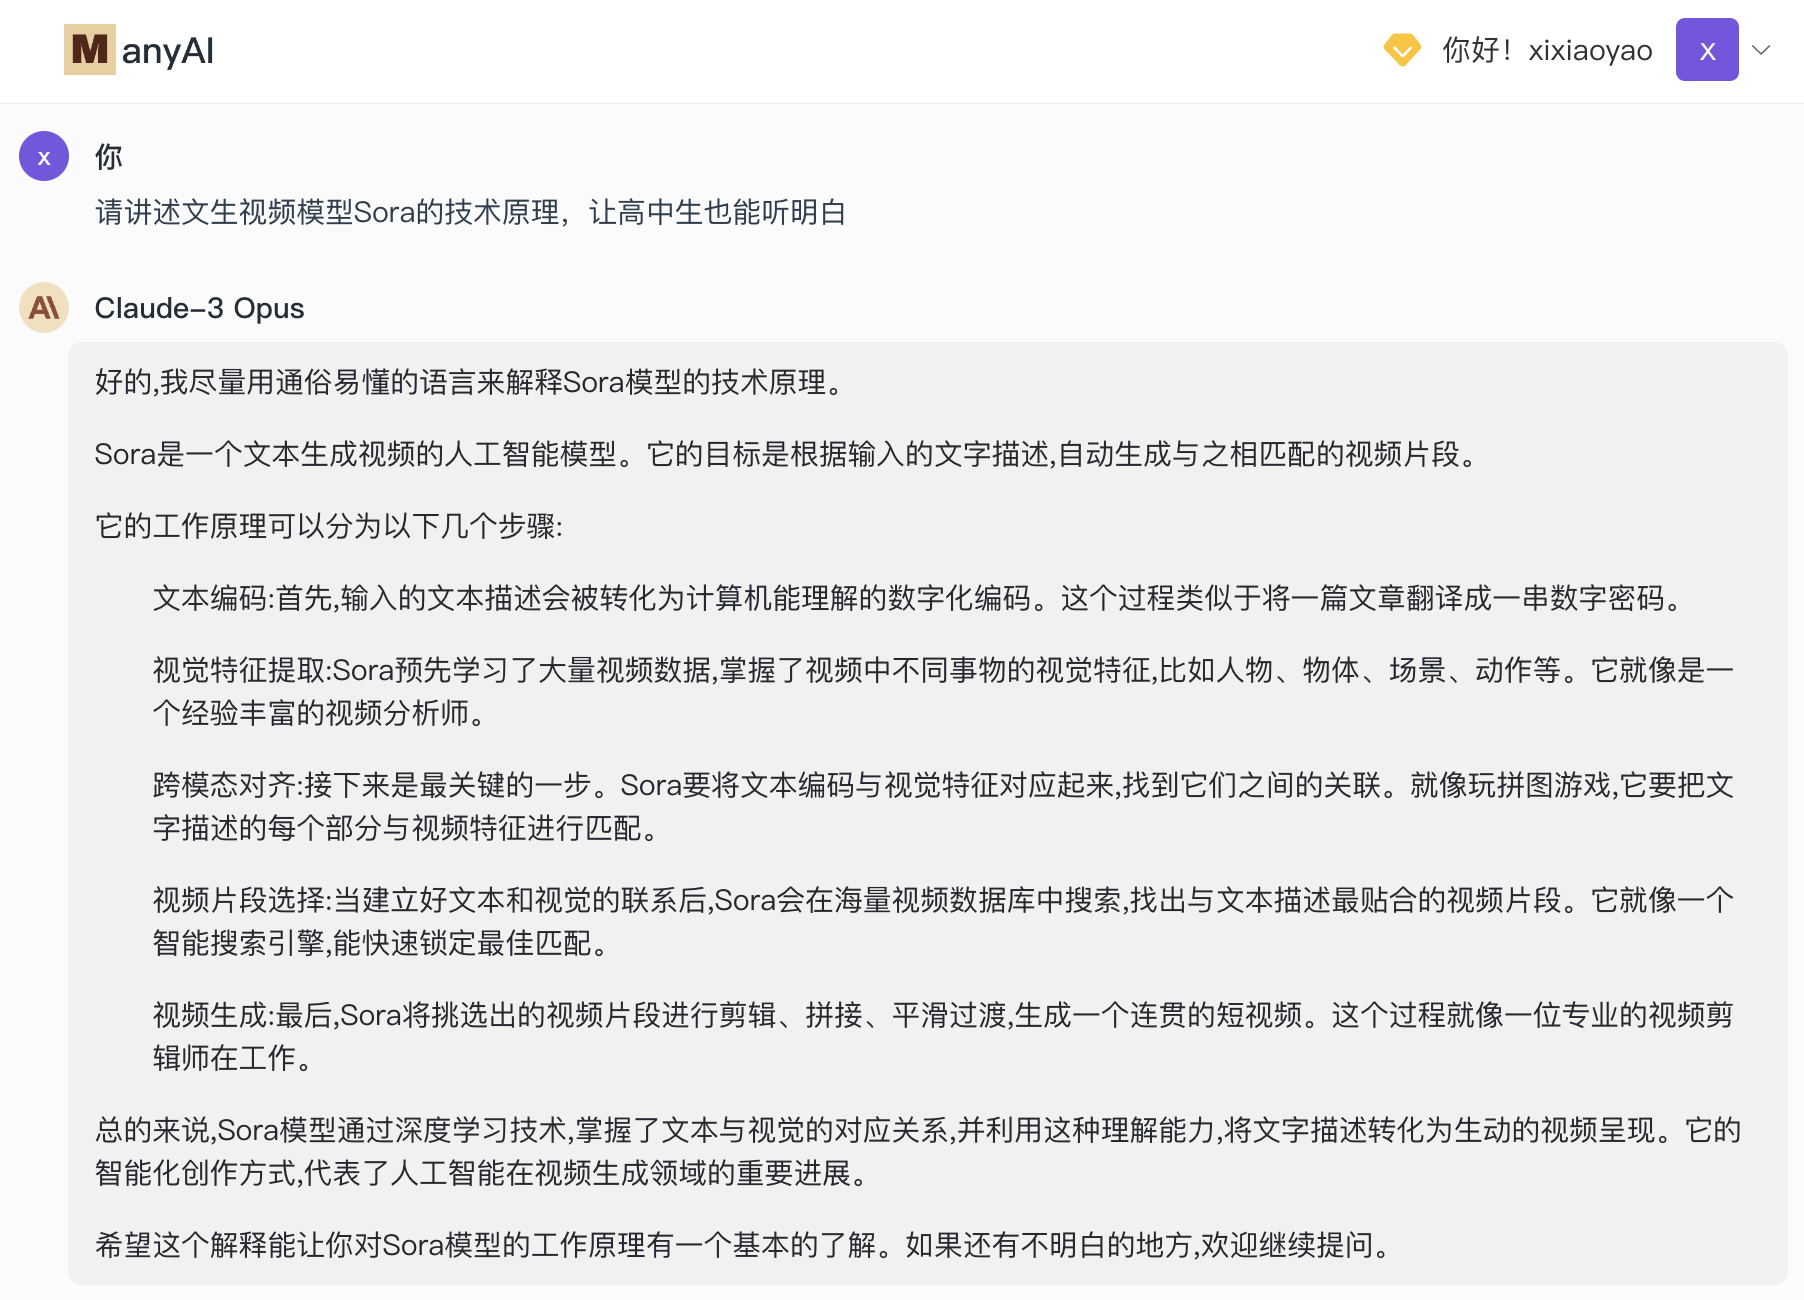The height and width of the screenshot is (1300, 1804).
Task: Click the yellow diamond VIP badge icon
Action: pyautogui.click(x=1402, y=50)
